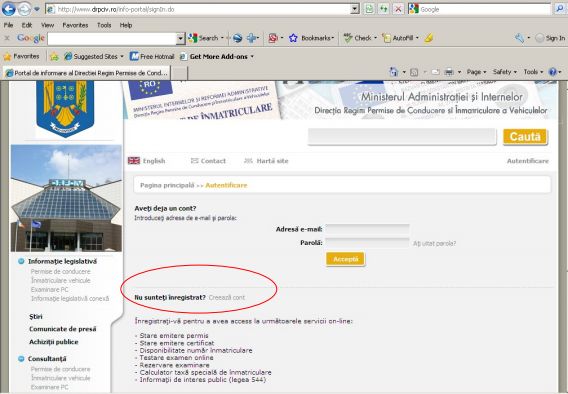Viewport: 568px width, 394px height.
Task: Click the AutoFill toolbar icon
Action: pos(387,38)
